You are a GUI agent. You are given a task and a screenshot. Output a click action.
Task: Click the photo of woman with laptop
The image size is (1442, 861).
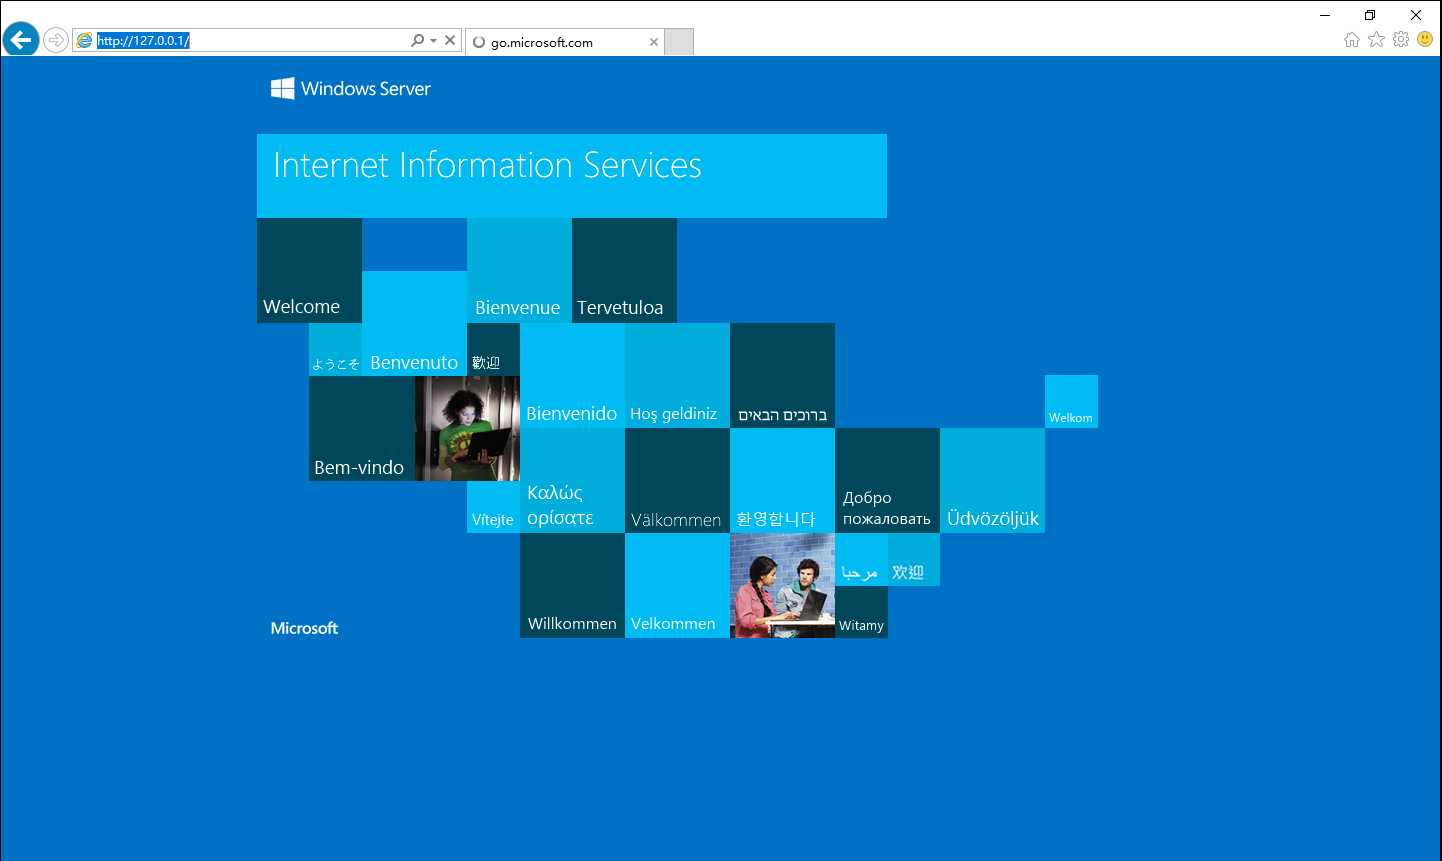point(467,428)
